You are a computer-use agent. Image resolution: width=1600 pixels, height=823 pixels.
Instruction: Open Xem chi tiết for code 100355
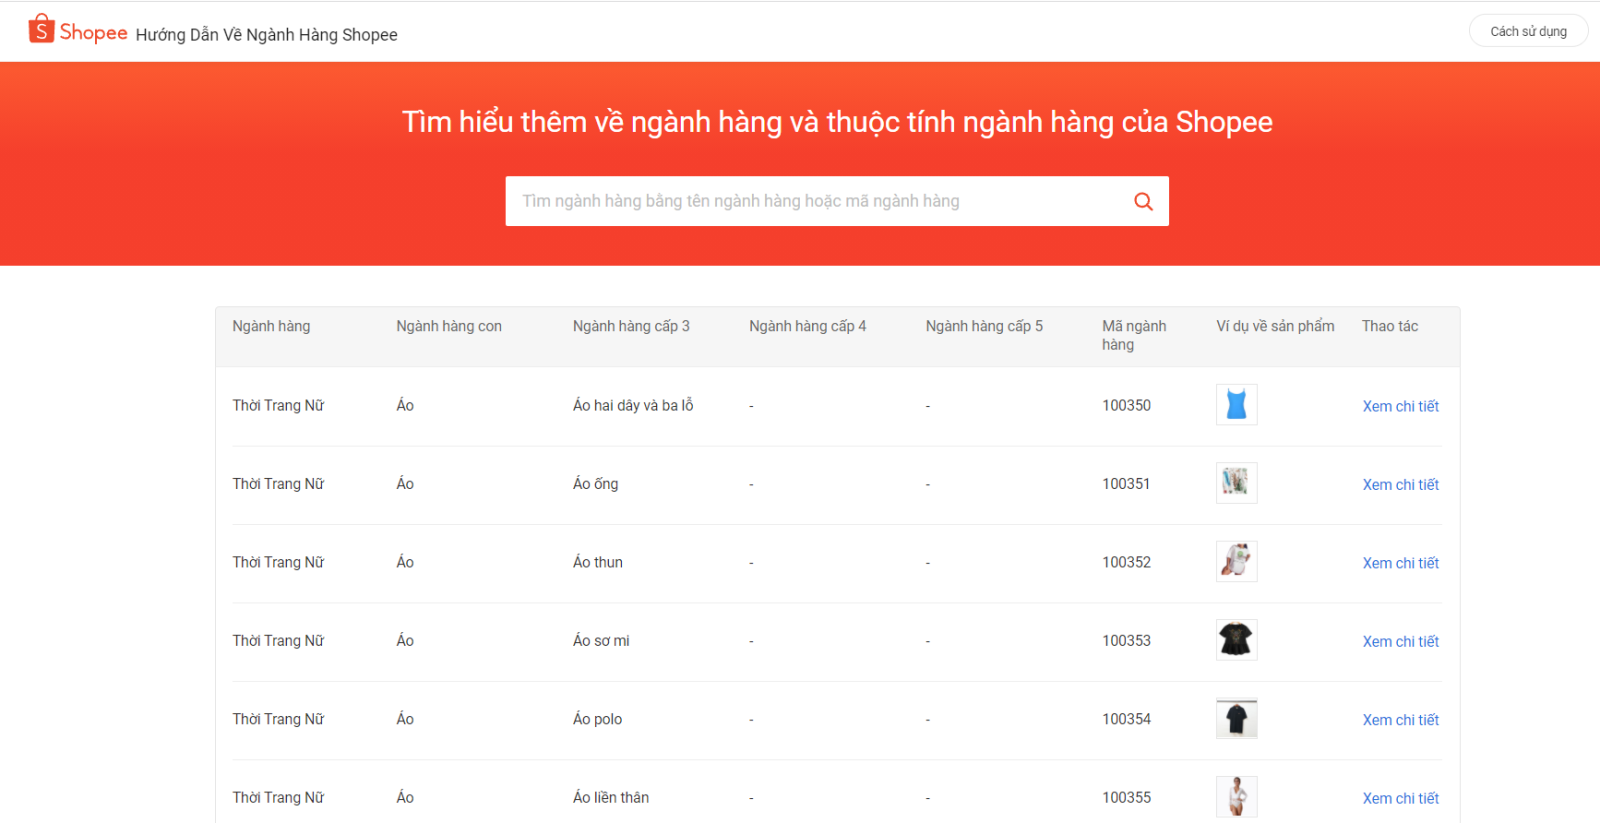point(1400,798)
